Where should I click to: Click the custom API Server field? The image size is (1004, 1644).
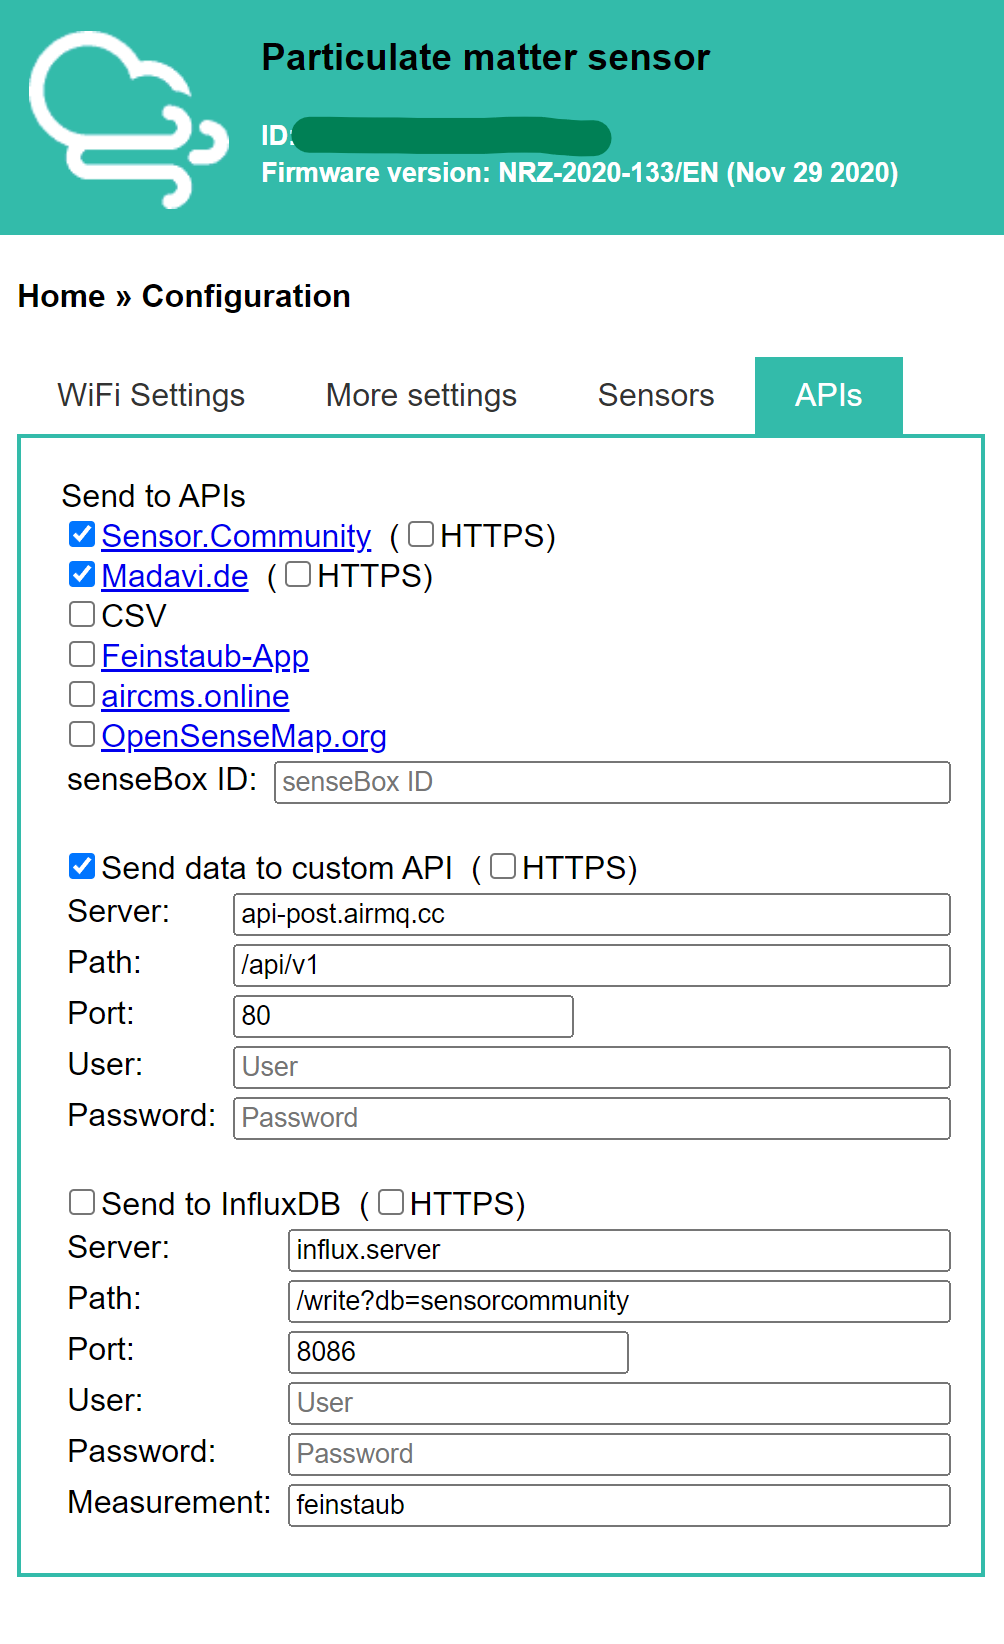[591, 914]
